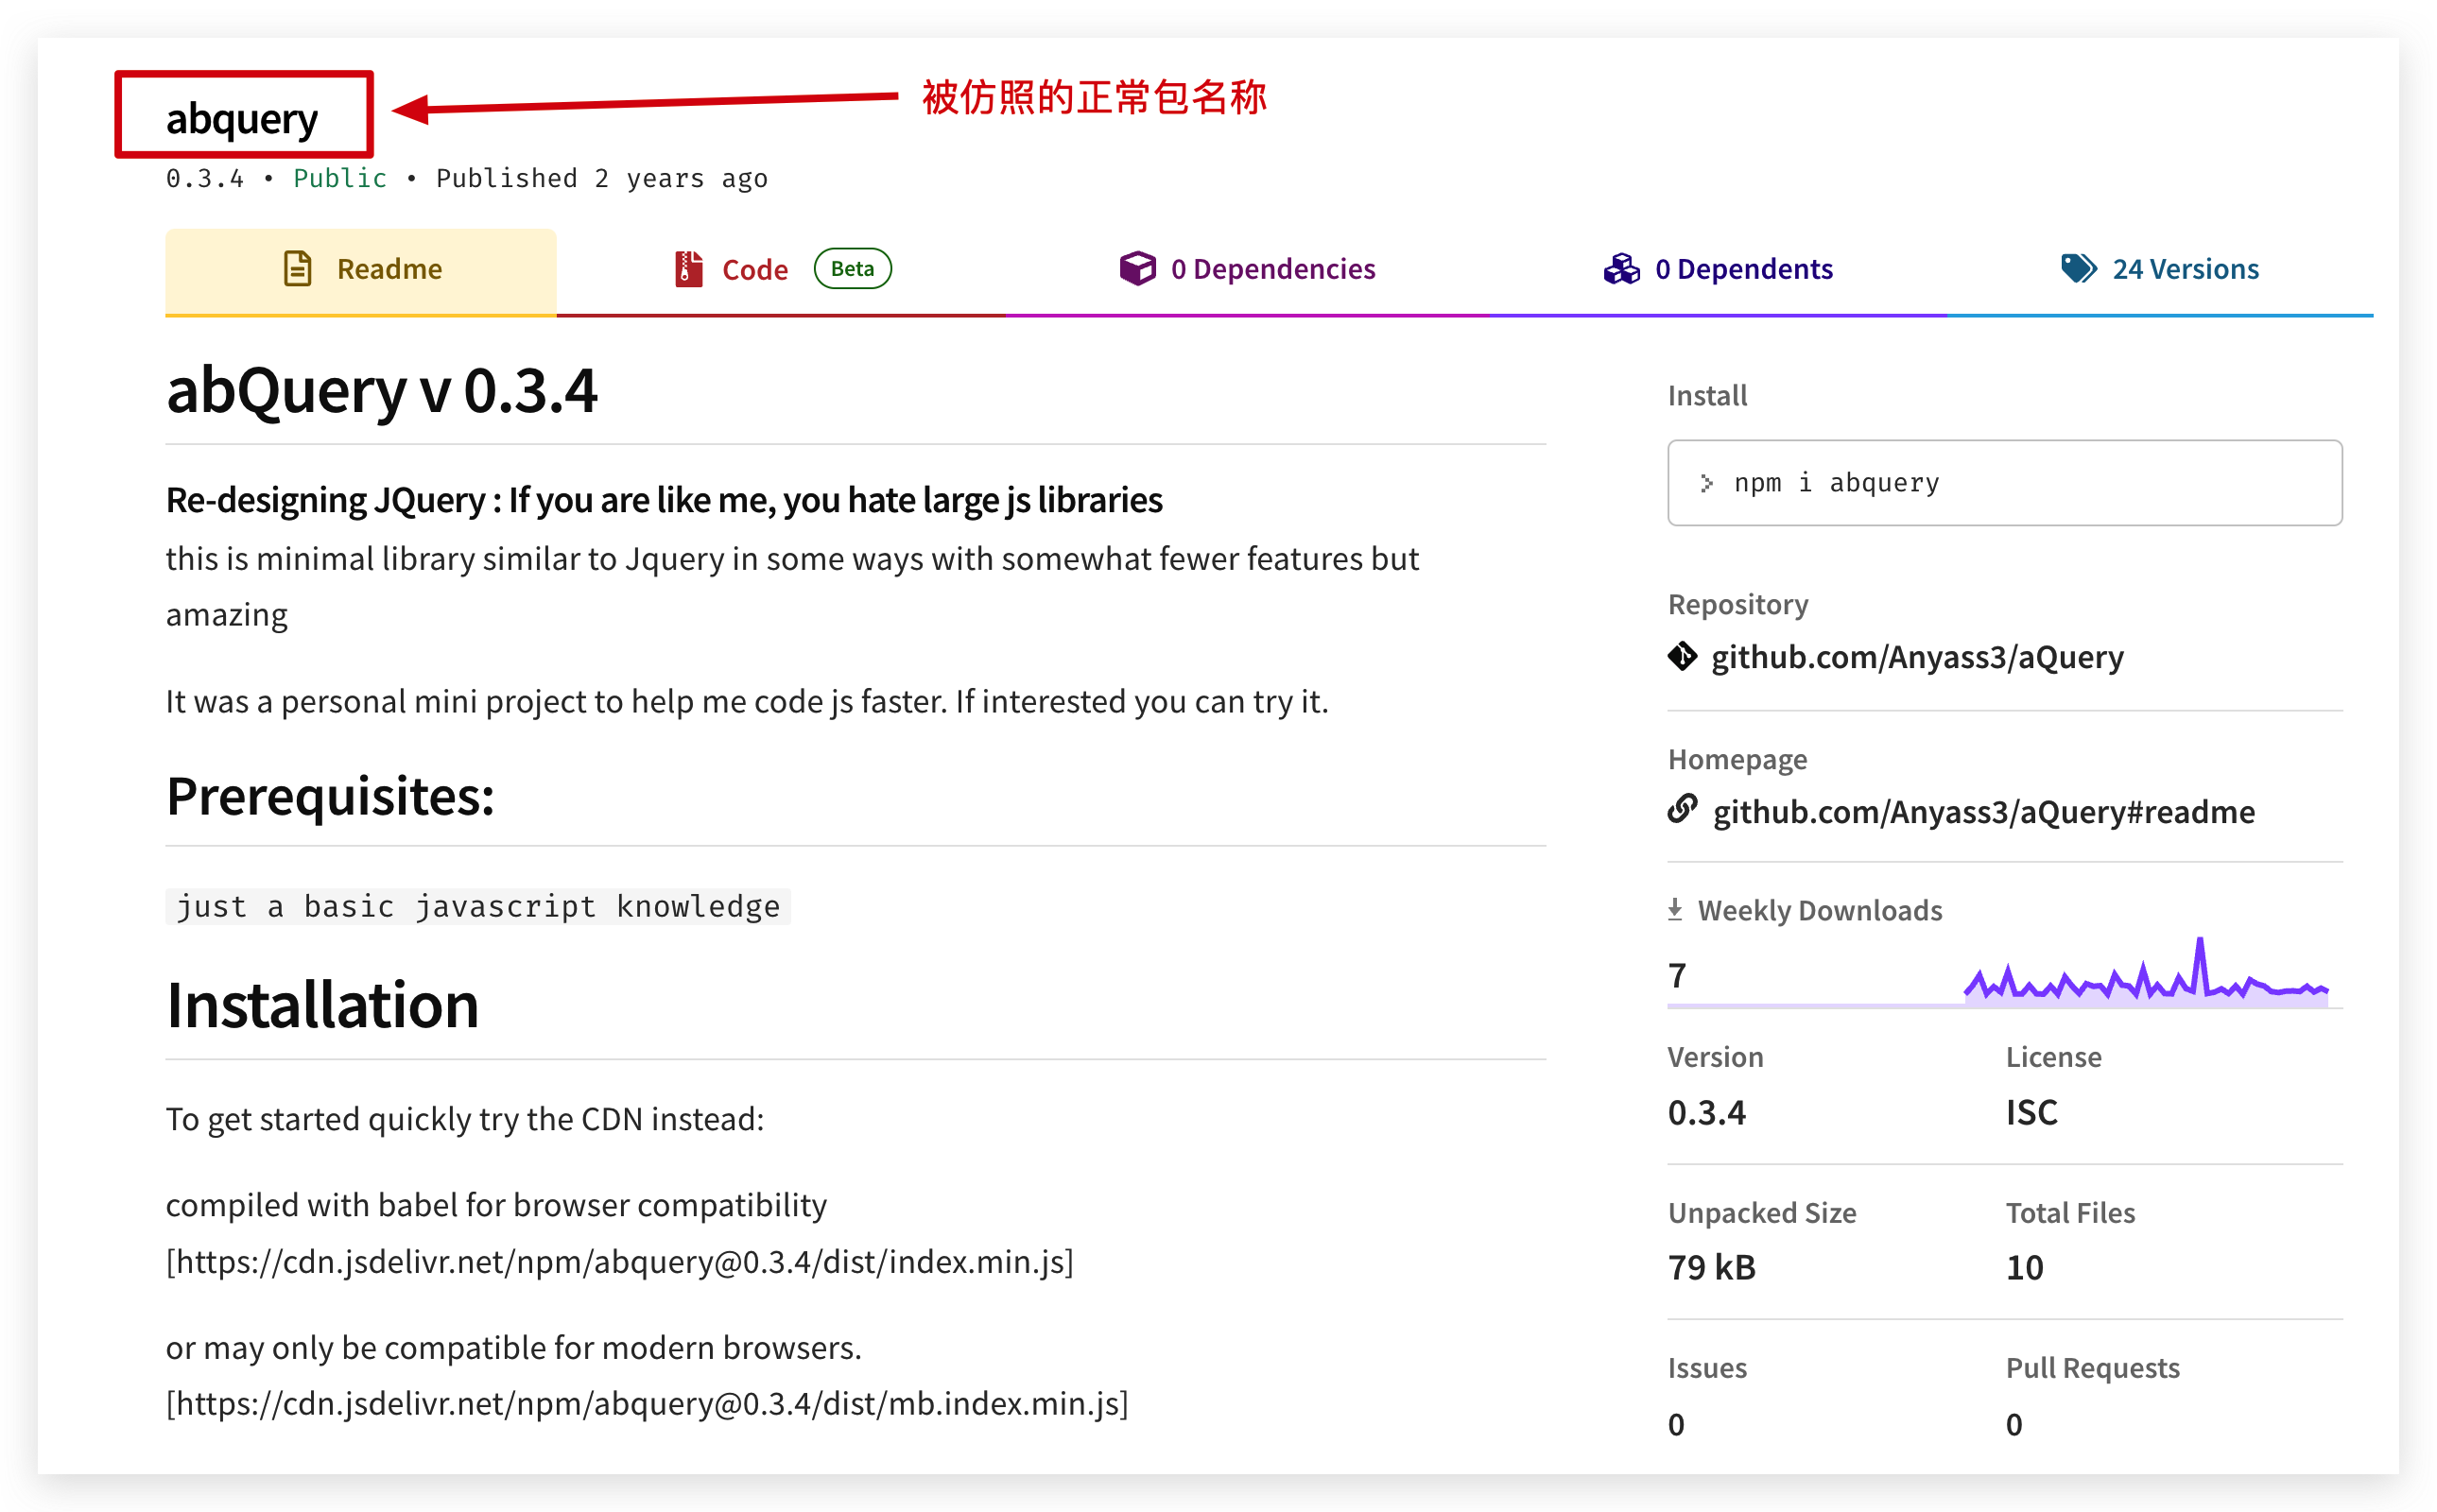
Task: Click the Public label under package name
Action: (x=340, y=178)
